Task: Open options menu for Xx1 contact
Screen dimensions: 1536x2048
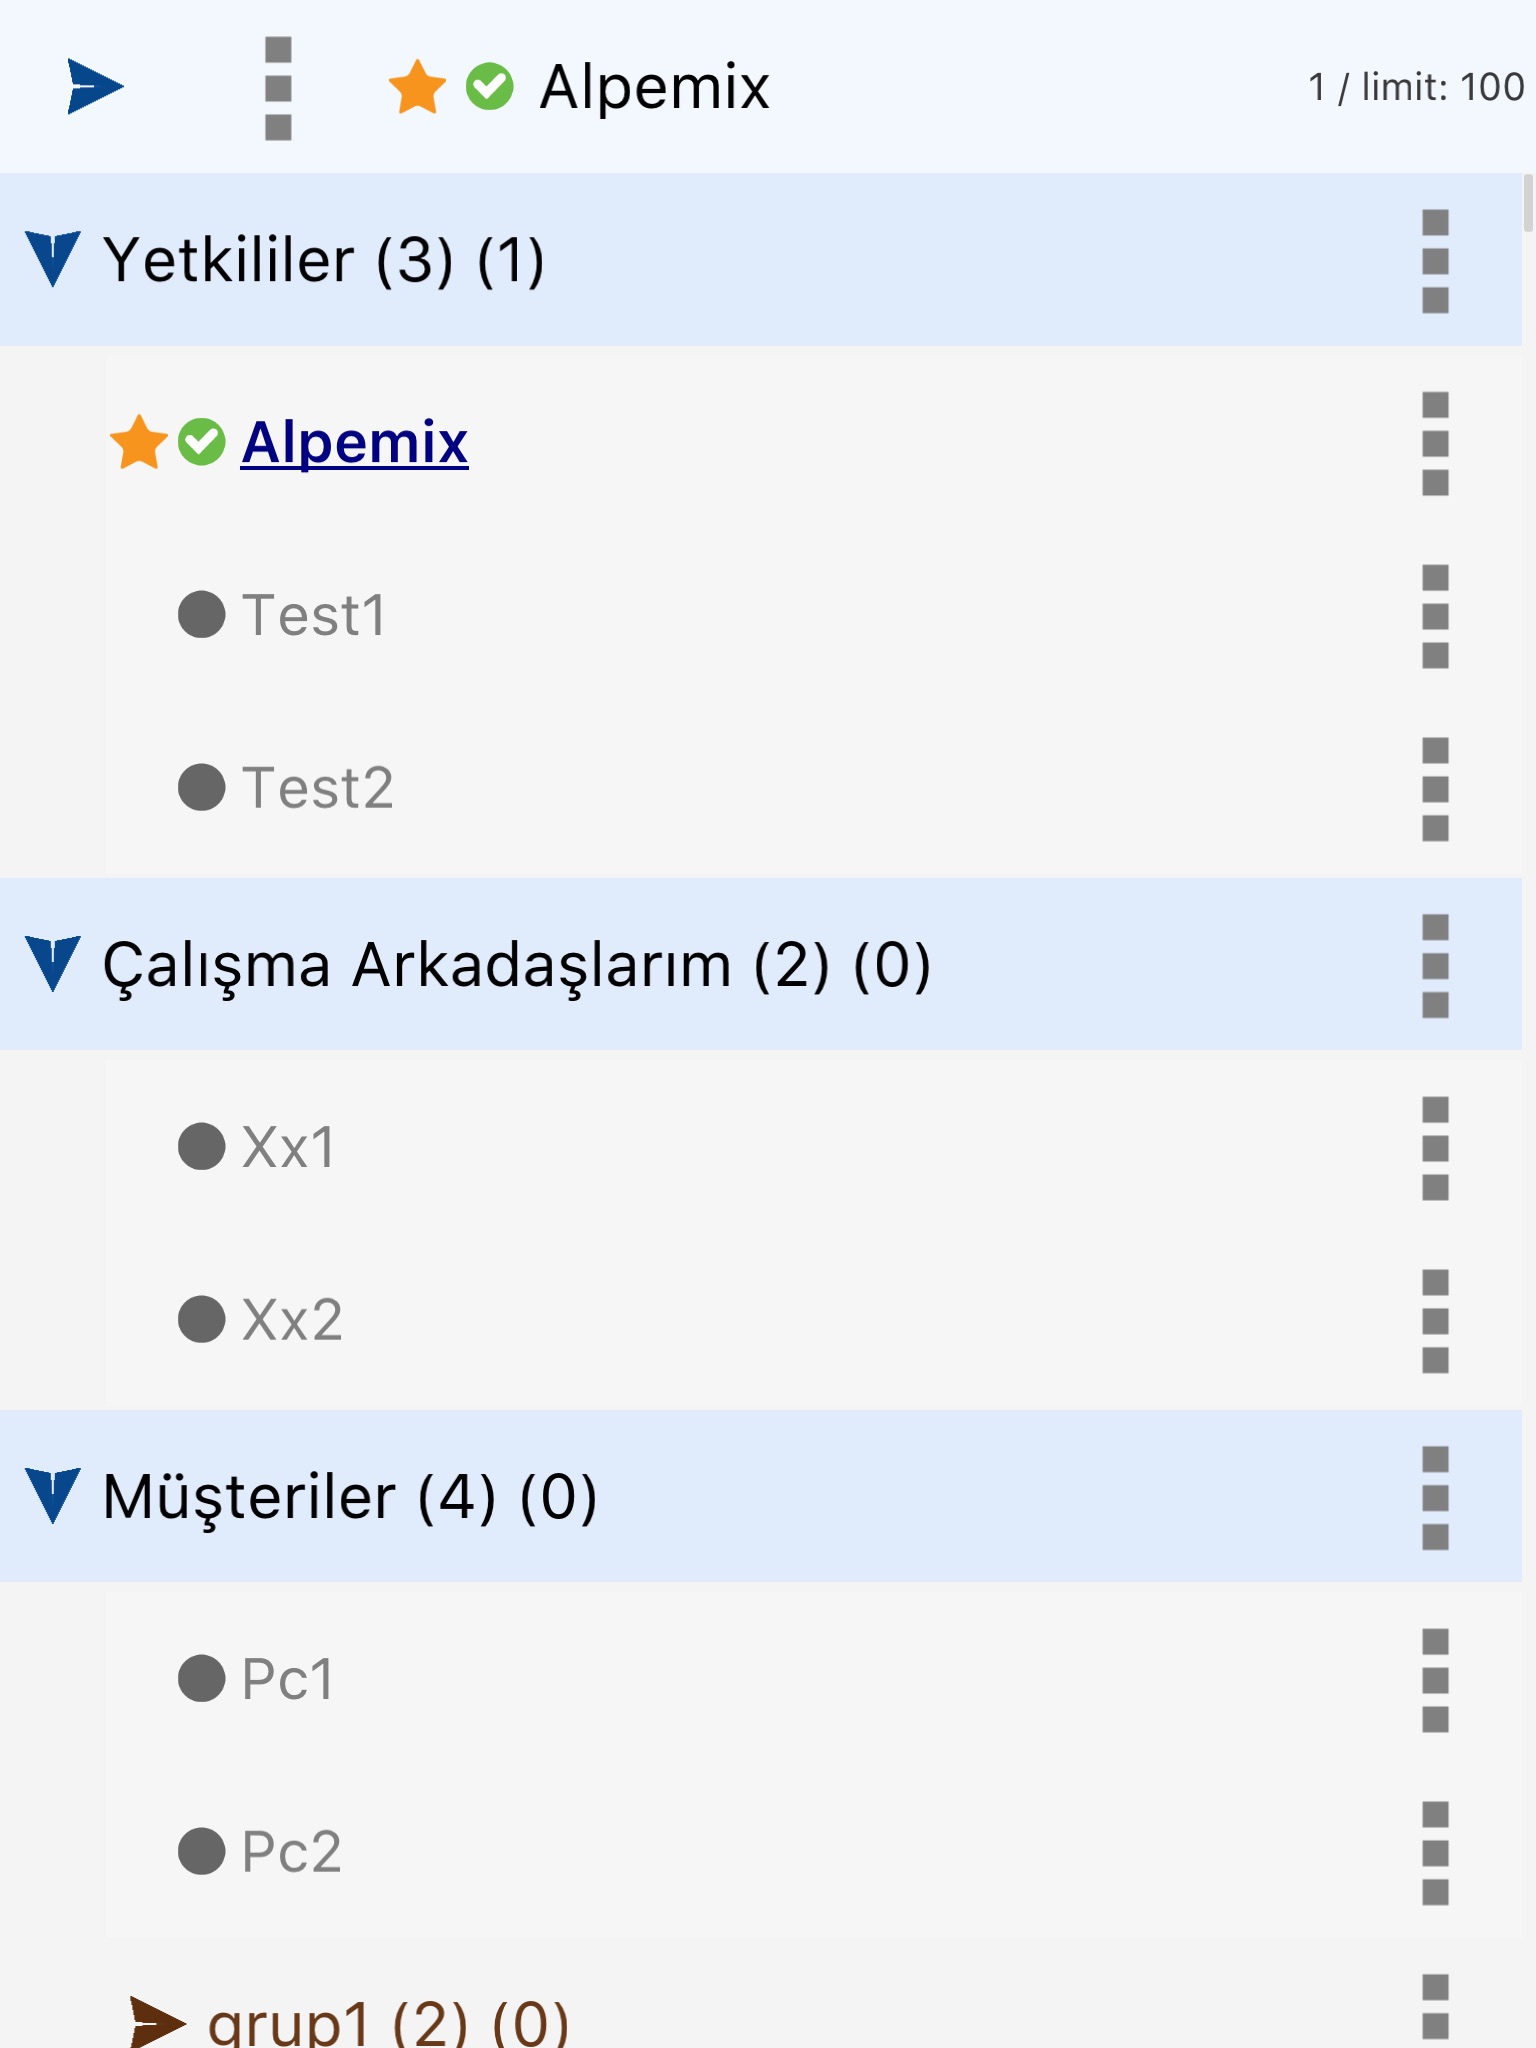Action: point(1435,1148)
